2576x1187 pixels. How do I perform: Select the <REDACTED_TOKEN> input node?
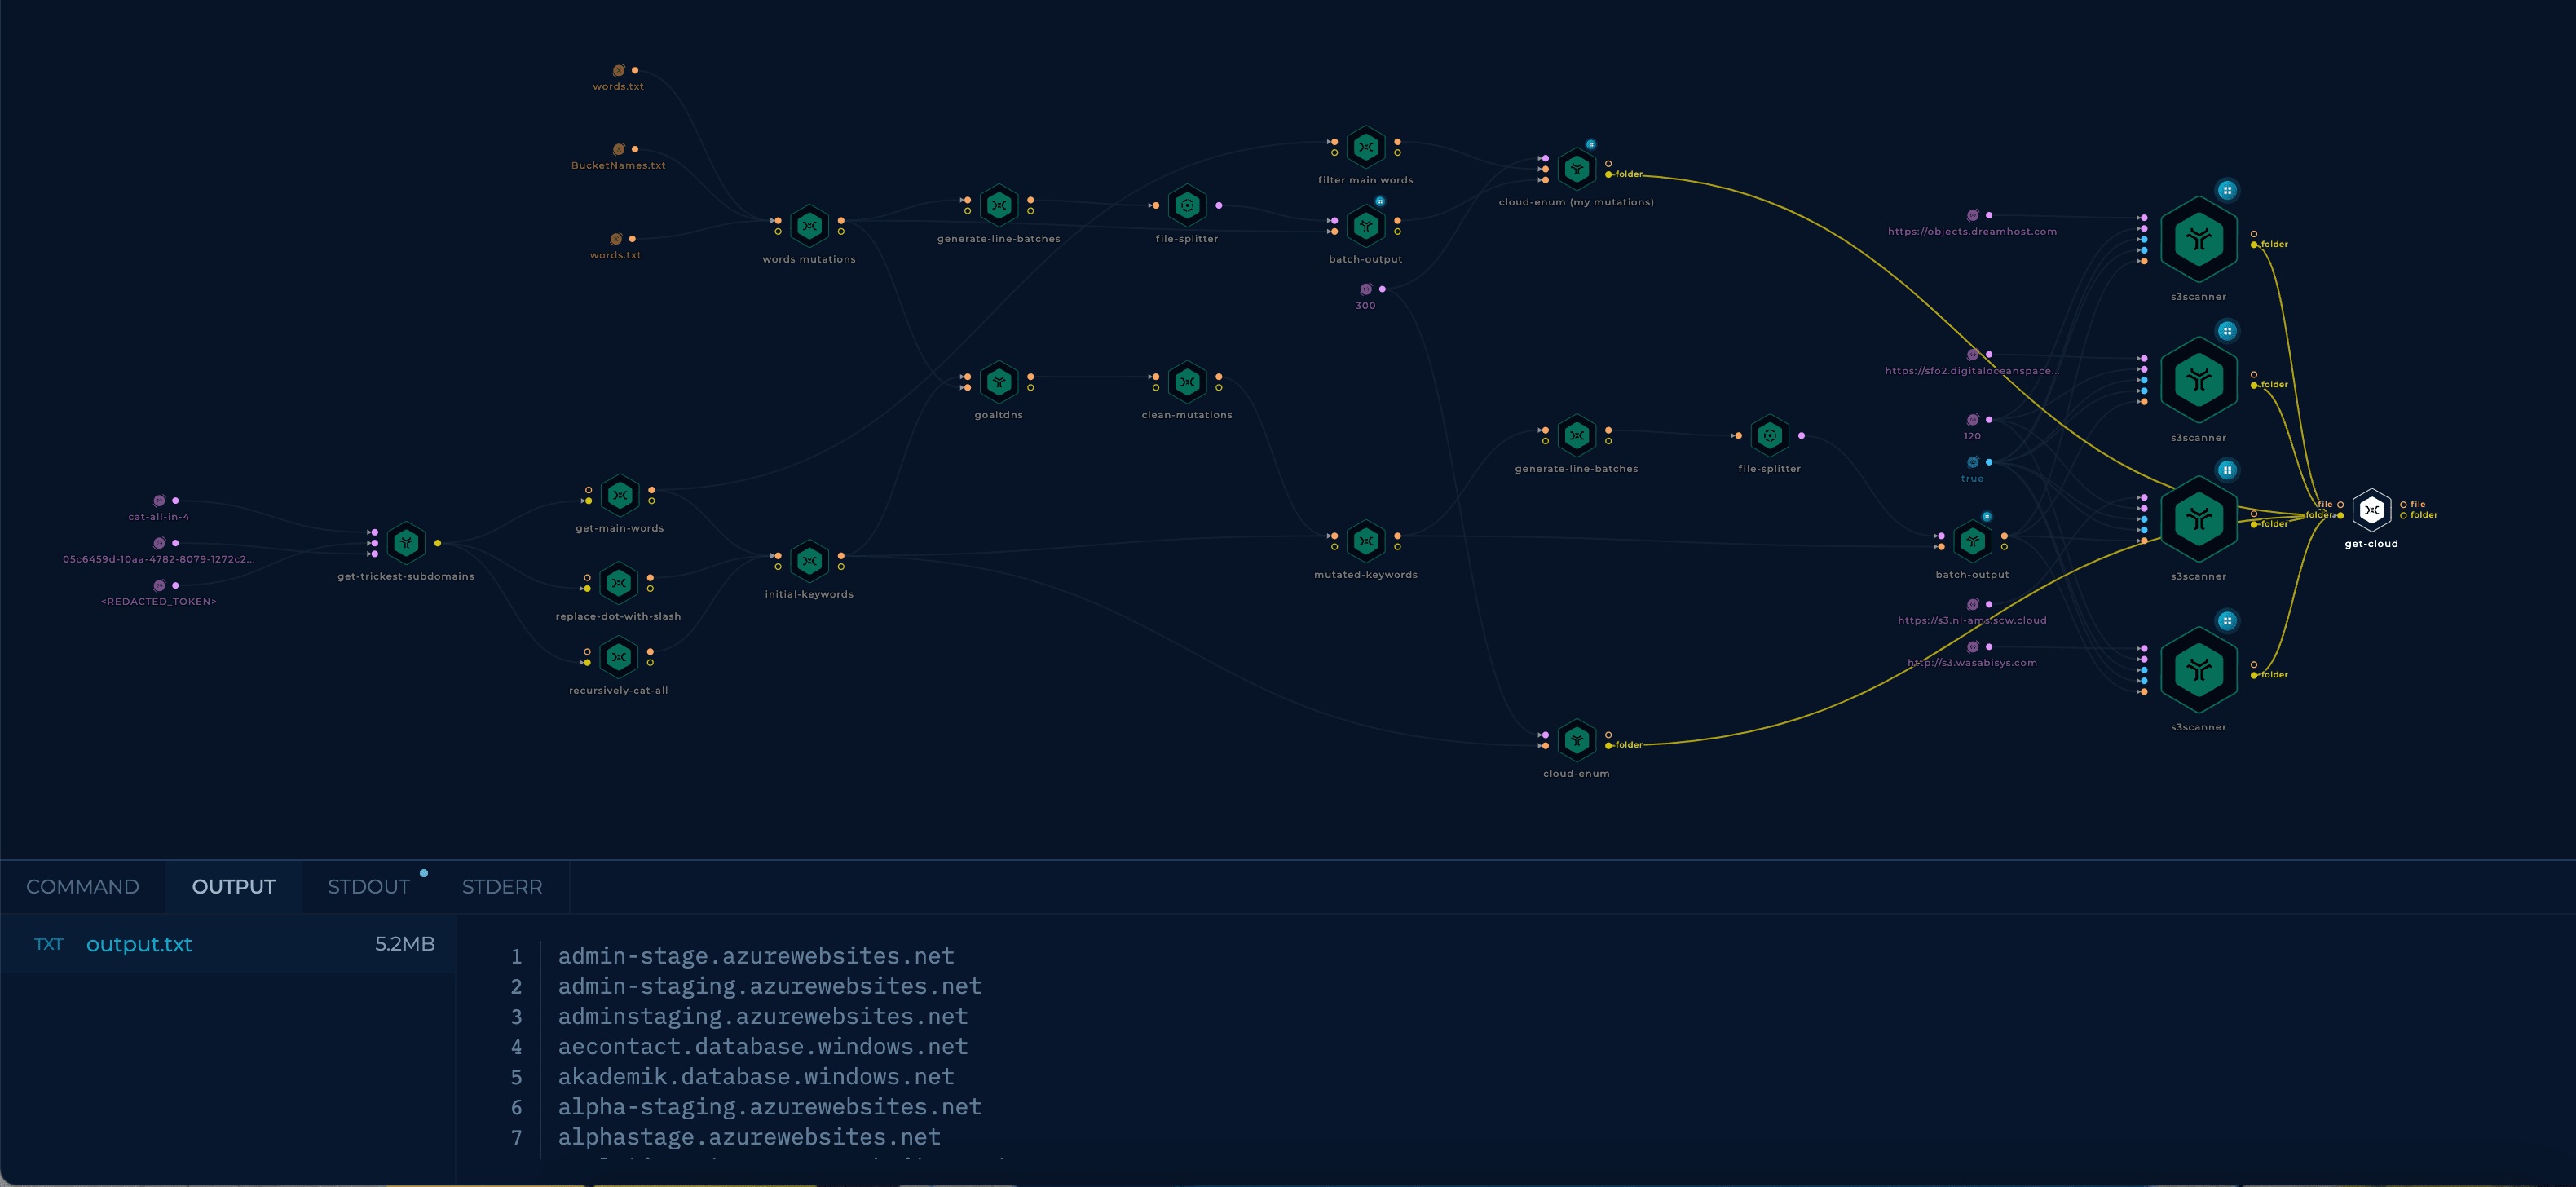159,585
